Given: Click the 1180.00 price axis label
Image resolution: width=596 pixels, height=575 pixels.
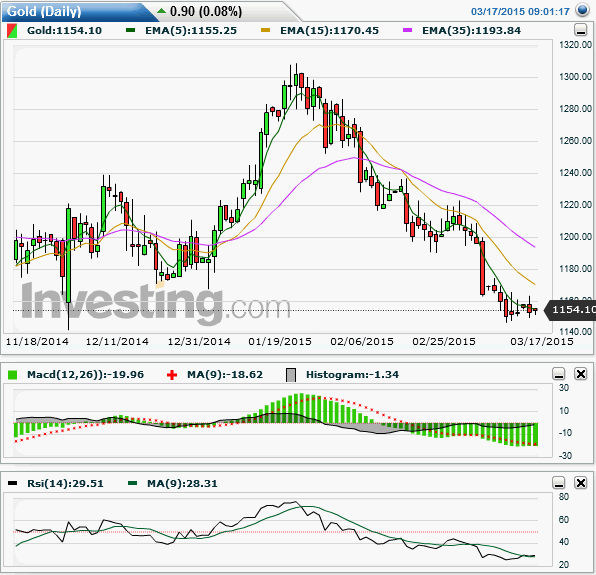Looking at the screenshot, I should tap(575, 269).
